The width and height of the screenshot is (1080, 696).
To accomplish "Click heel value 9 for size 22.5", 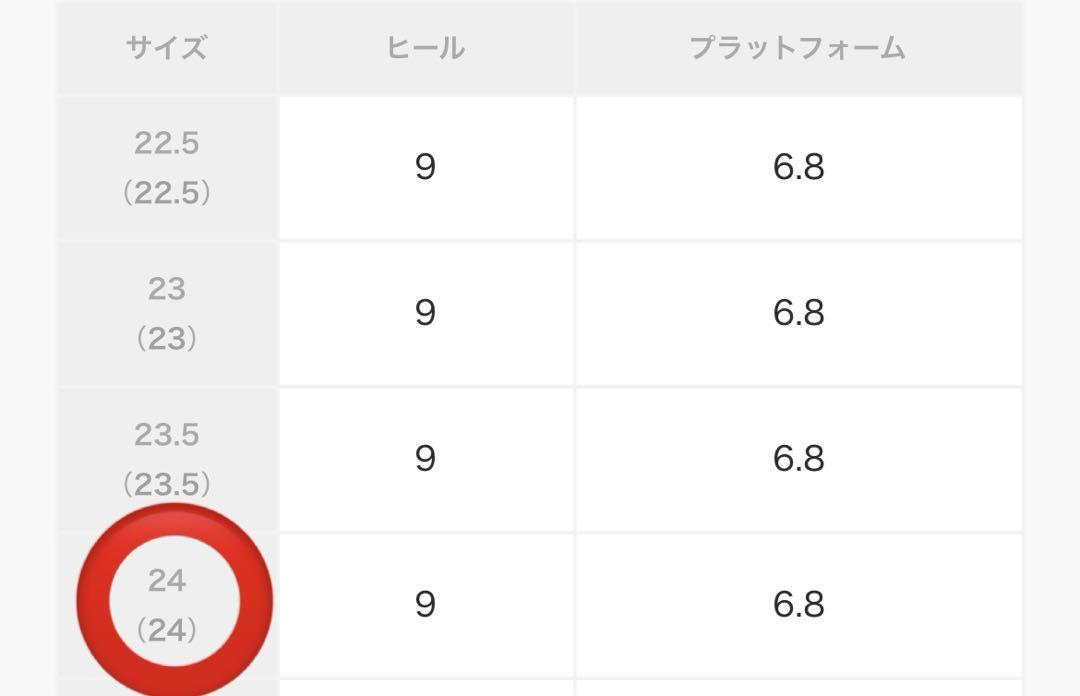I will pyautogui.click(x=426, y=167).
